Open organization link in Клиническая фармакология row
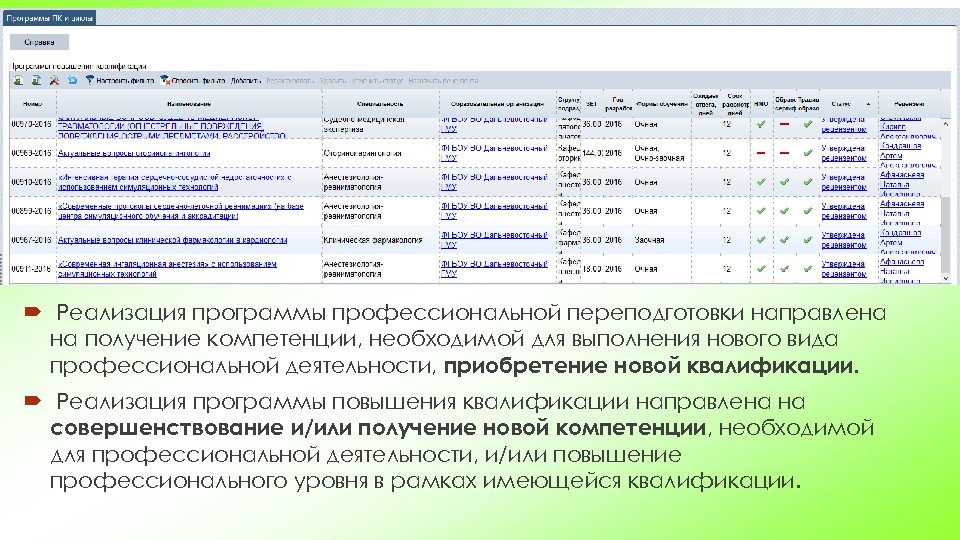This screenshot has width=960, height=540. click(x=494, y=240)
